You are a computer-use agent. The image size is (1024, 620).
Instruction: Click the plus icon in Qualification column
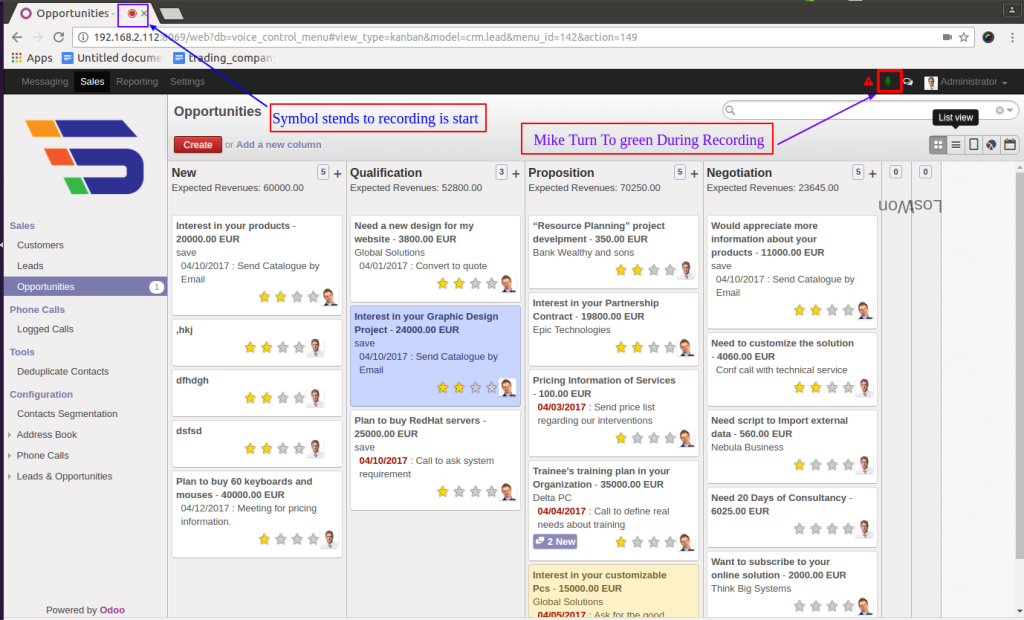point(516,173)
